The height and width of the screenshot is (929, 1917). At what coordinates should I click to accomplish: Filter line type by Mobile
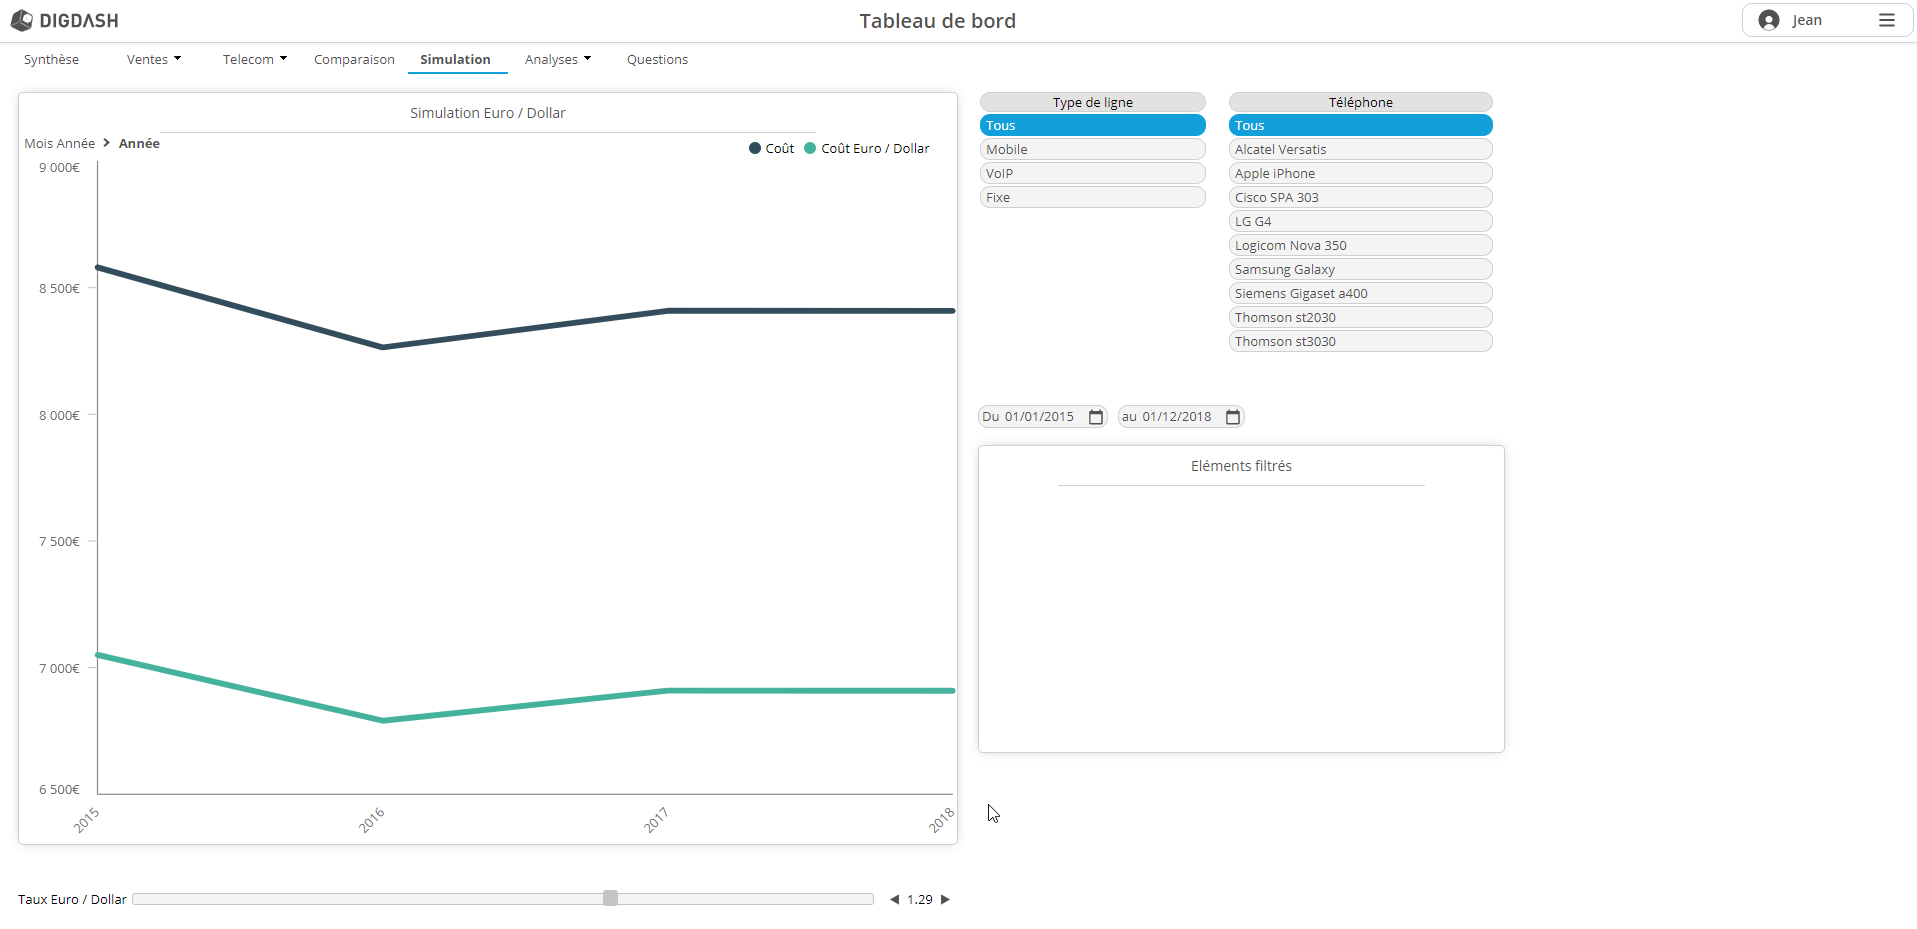(x=1092, y=149)
